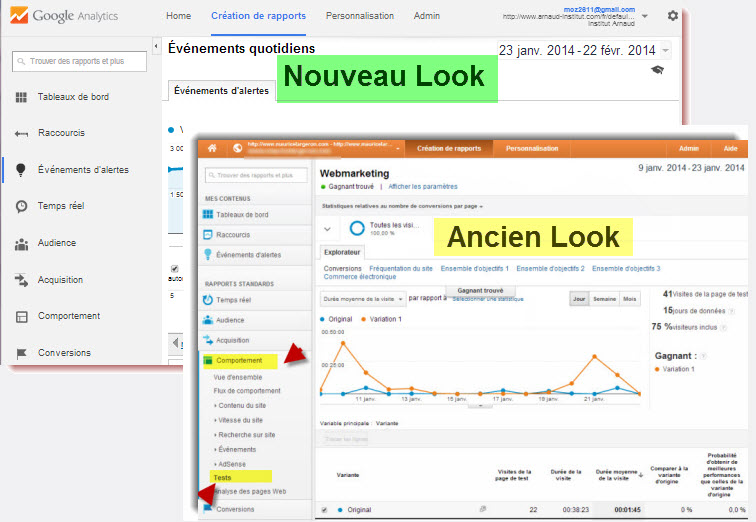Click the Comportement layout icon in new sidebar

coord(22,317)
